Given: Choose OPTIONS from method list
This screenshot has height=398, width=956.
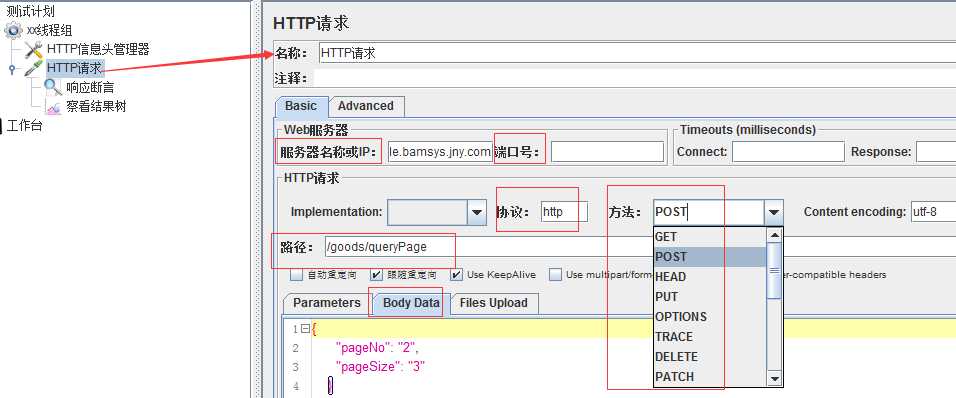Looking at the screenshot, I should coord(710,317).
